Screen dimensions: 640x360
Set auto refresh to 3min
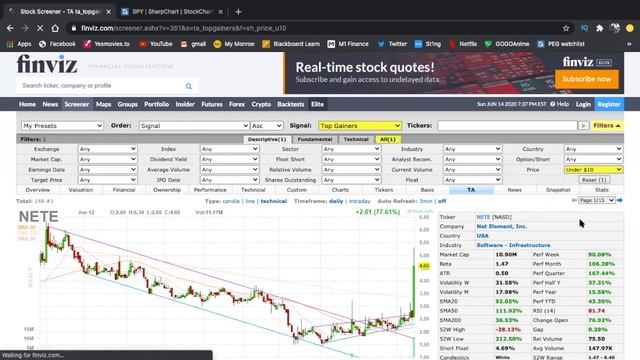(x=426, y=201)
